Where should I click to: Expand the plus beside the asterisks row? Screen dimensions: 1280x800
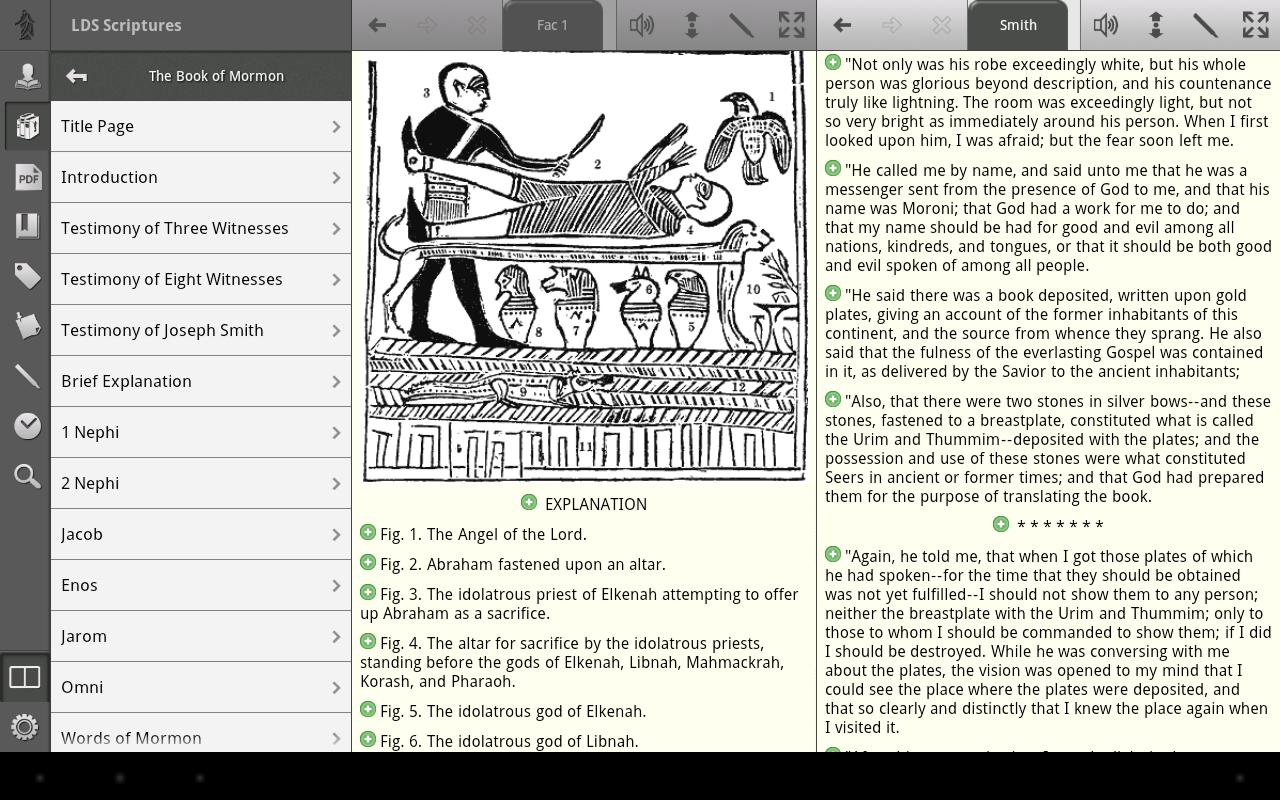[1001, 523]
